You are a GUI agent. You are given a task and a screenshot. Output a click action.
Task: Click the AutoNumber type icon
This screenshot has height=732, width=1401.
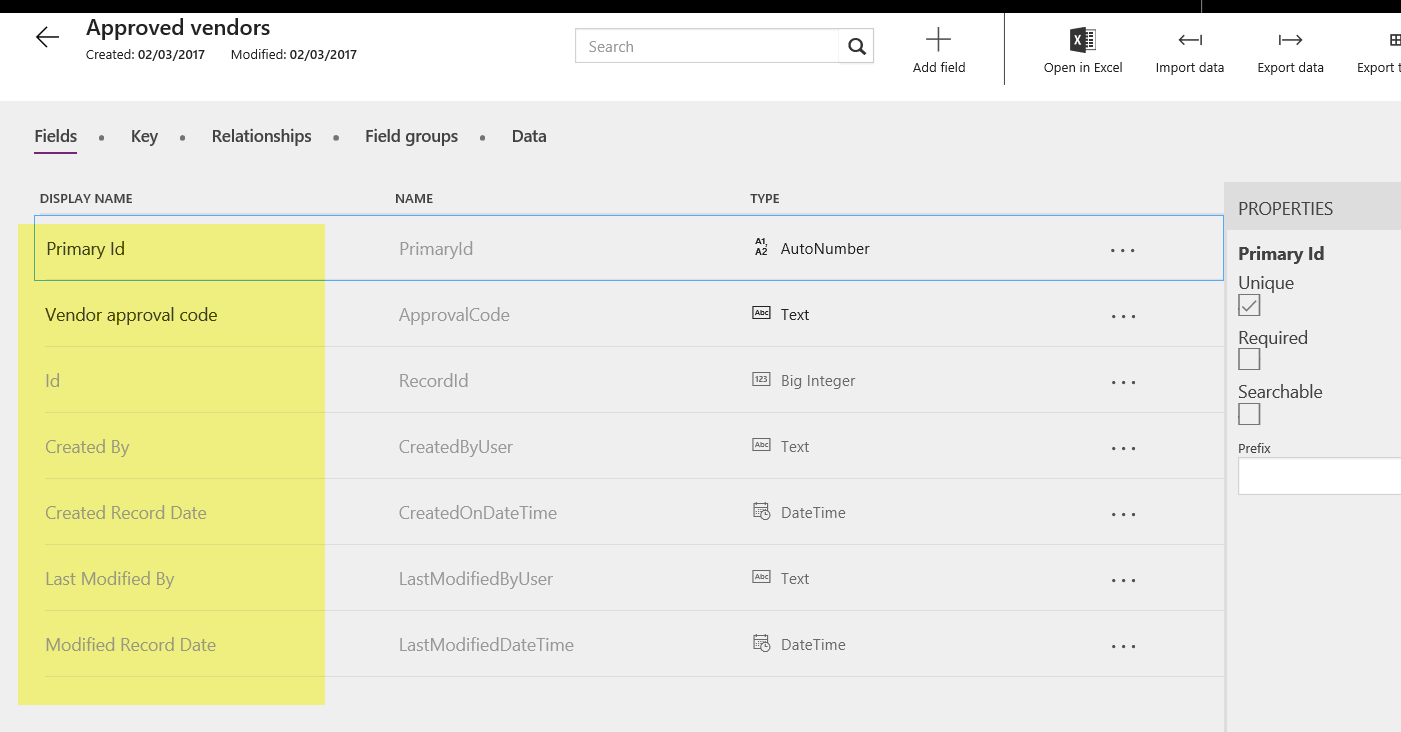(x=761, y=248)
